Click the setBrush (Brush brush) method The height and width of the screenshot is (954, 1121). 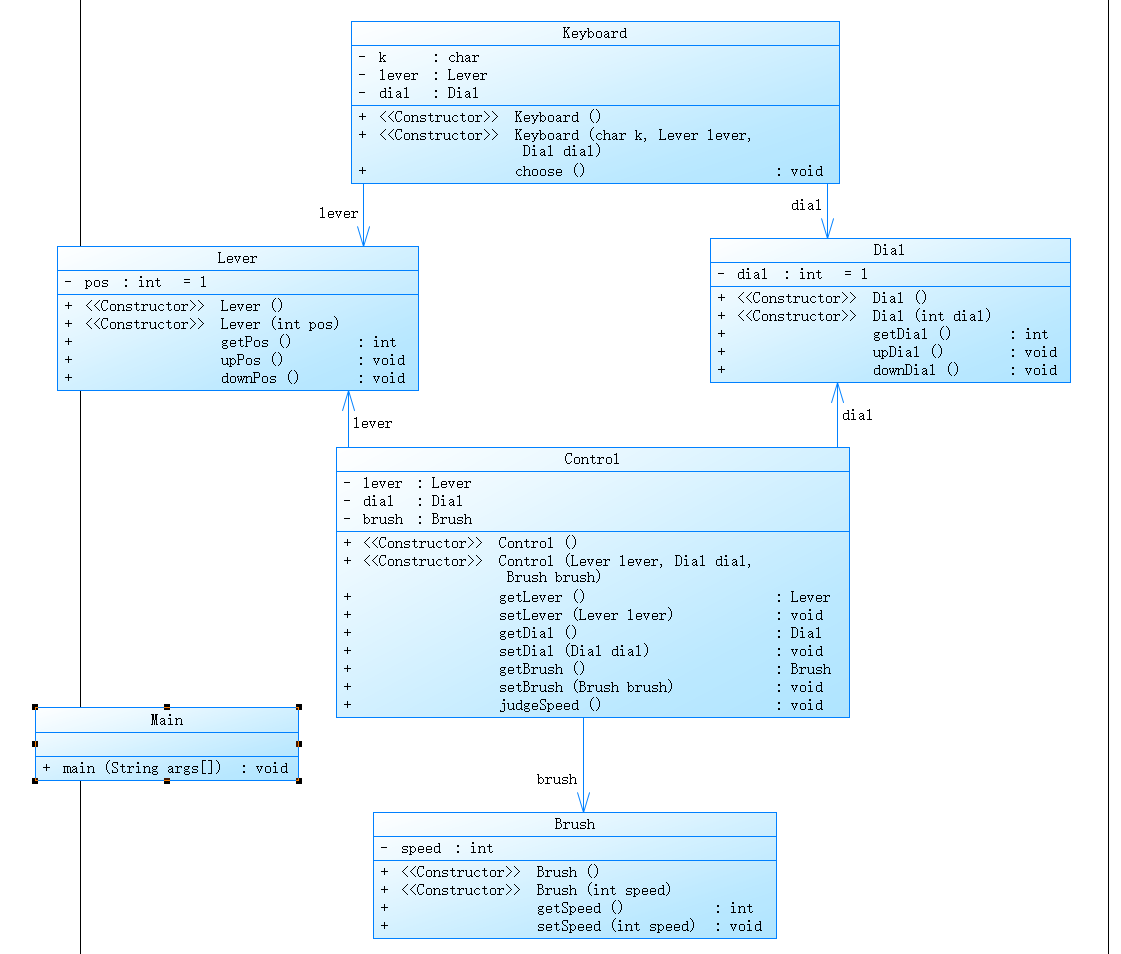tap(587, 687)
